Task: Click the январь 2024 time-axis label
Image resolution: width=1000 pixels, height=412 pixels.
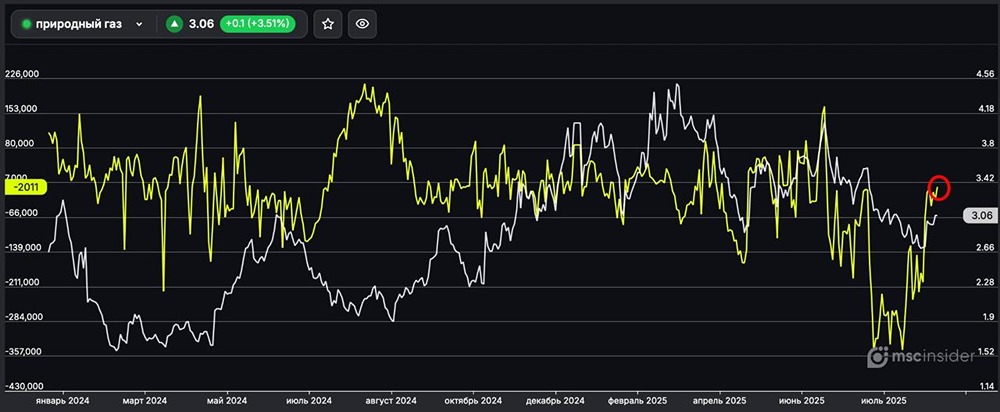Action: 62,401
